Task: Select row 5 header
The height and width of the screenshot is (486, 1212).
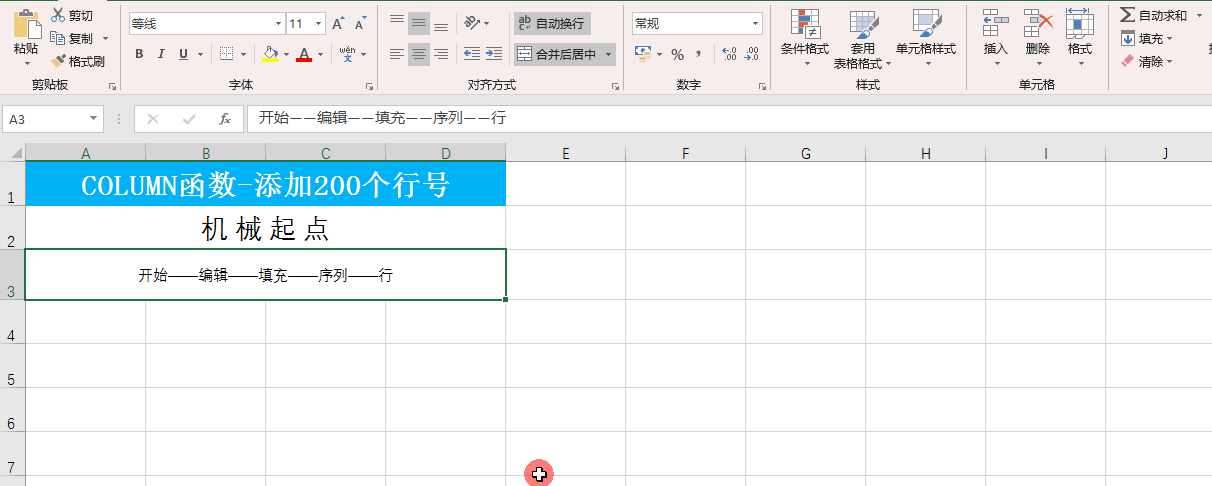Action: coord(12,366)
